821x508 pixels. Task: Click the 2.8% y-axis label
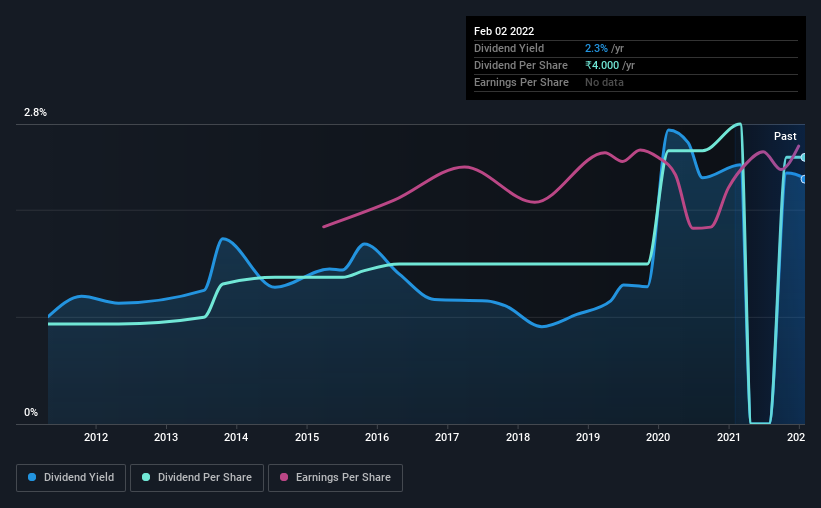[35, 113]
